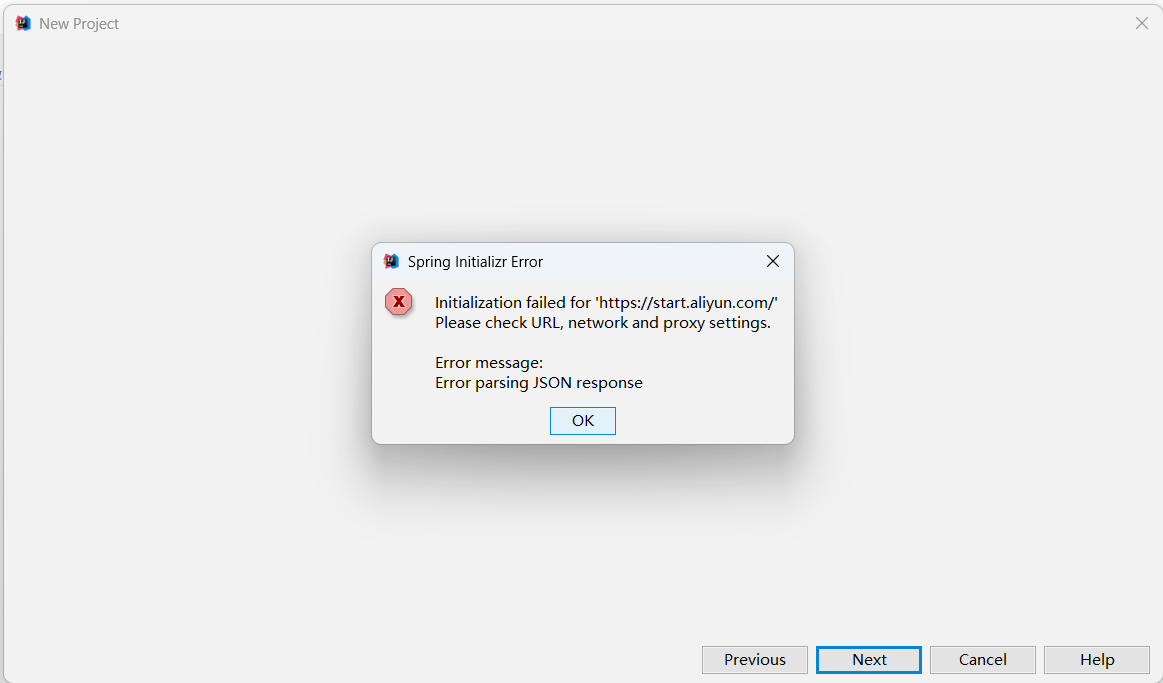
Task: Open Help for the wizard
Action: pos(1096,659)
